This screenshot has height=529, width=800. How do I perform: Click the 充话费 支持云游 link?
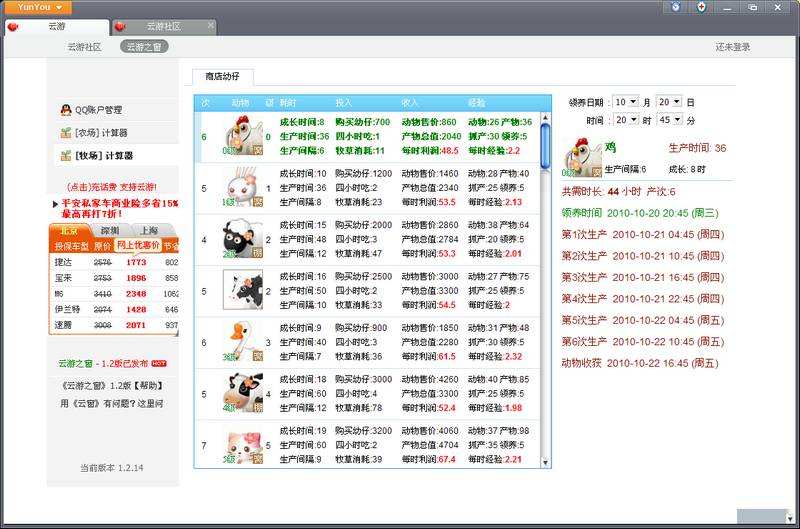112,187
